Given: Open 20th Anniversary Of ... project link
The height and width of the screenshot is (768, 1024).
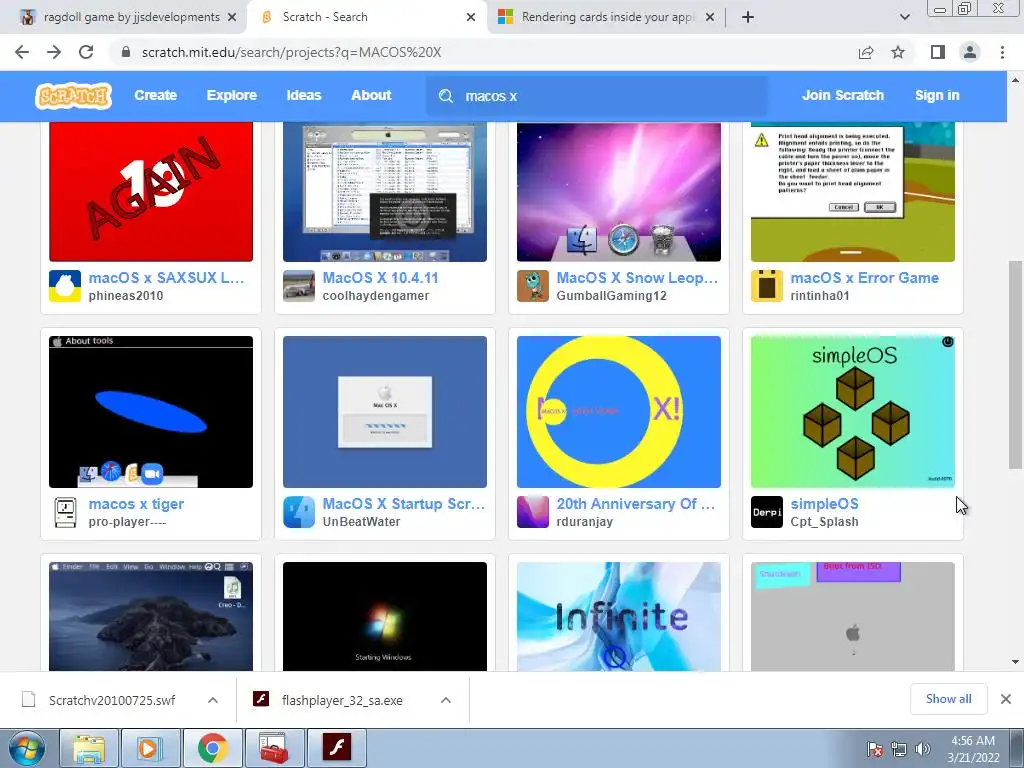Looking at the screenshot, I should coord(635,504).
